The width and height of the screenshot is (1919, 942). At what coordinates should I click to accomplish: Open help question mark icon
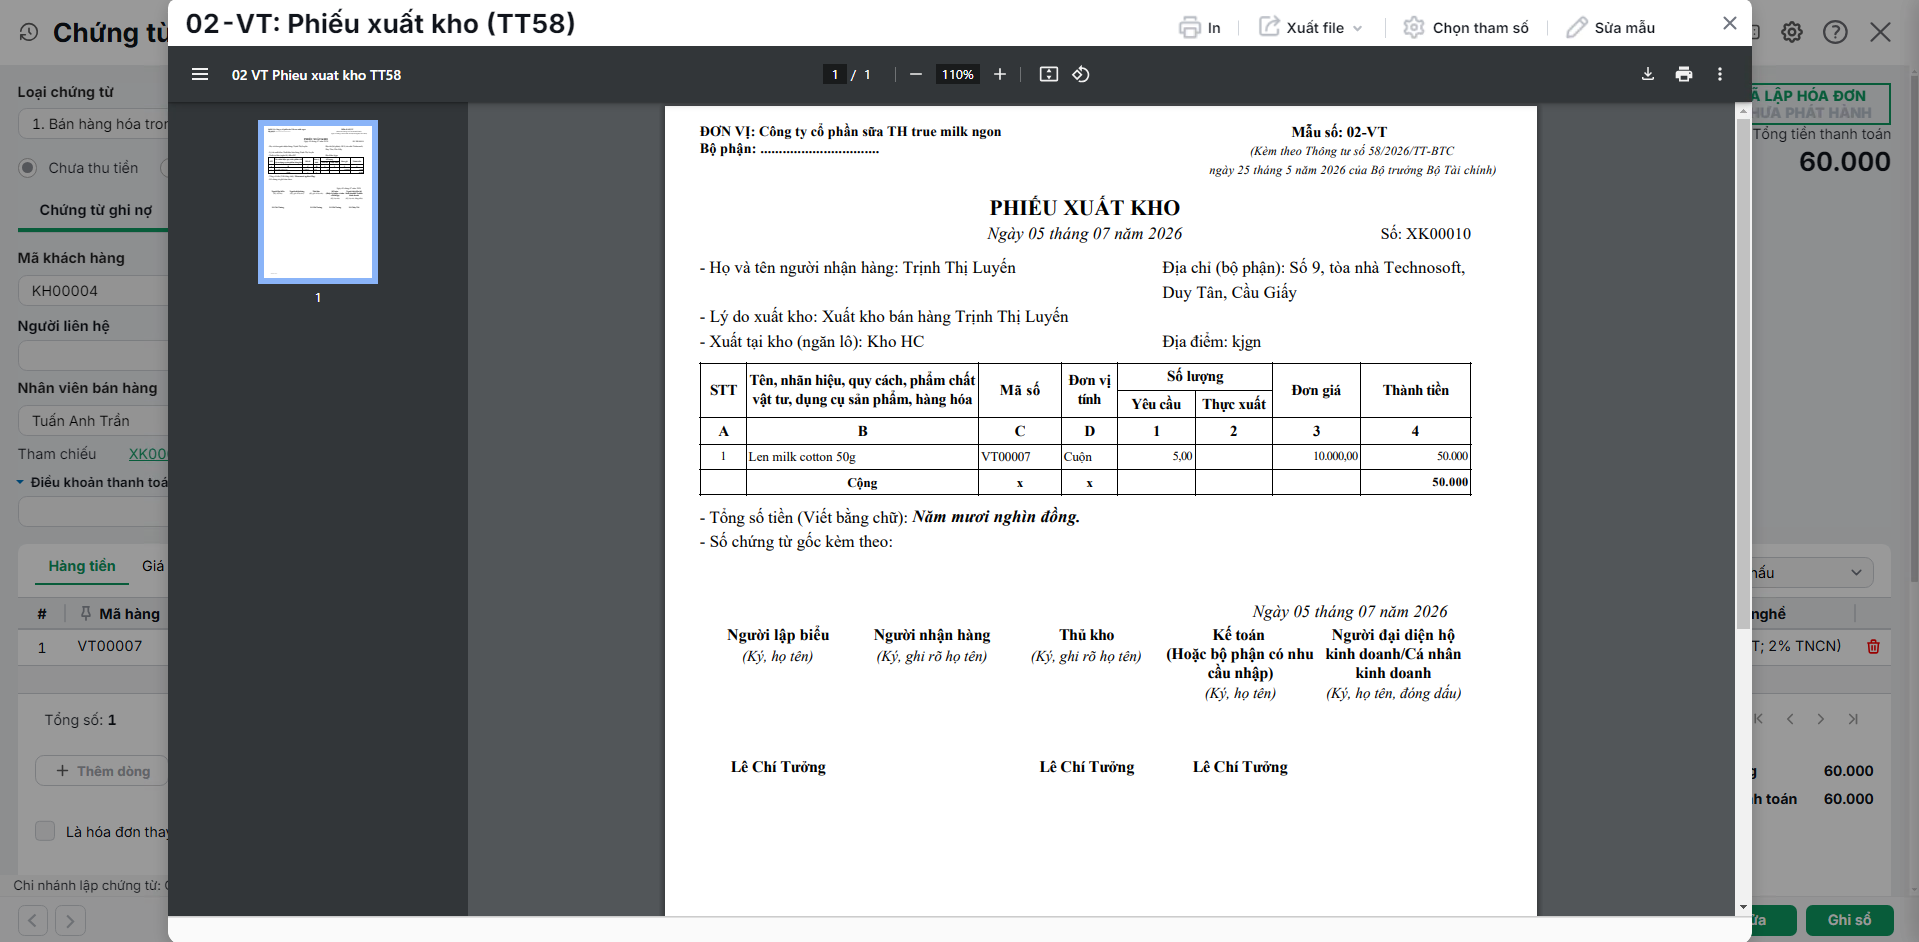click(x=1835, y=32)
